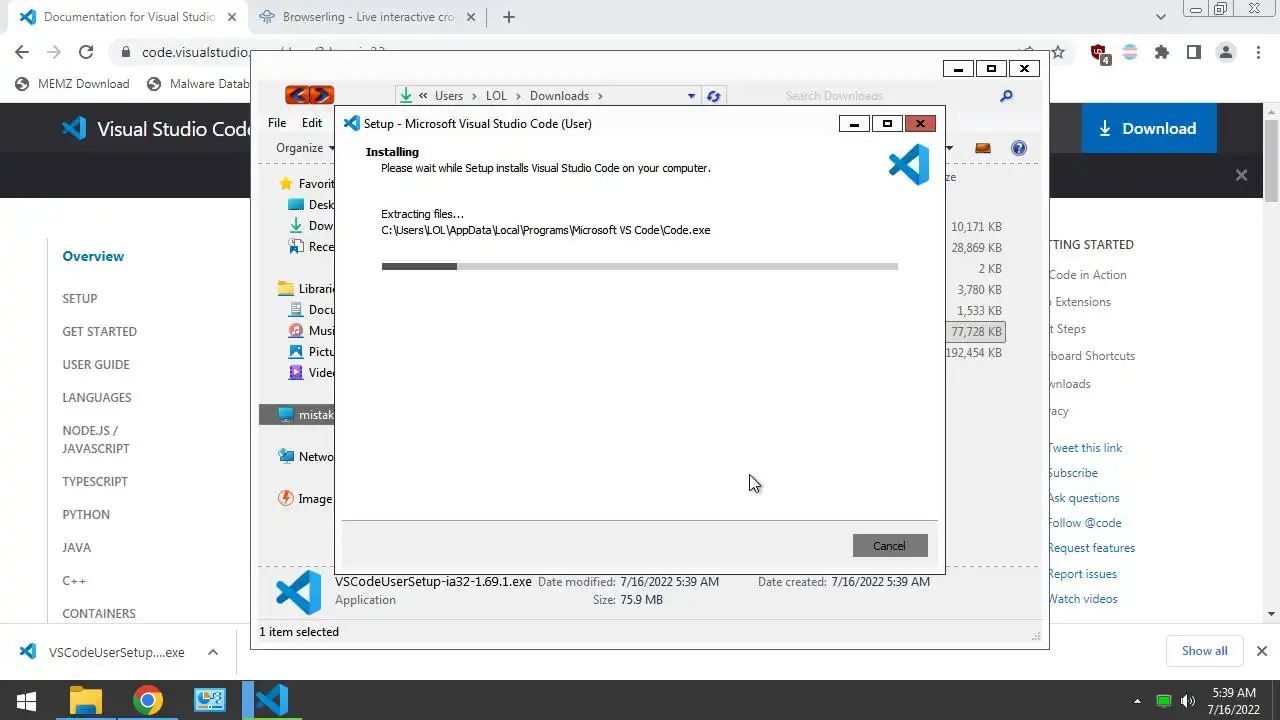
Task: Open the Overview docs link
Action: [93, 256]
